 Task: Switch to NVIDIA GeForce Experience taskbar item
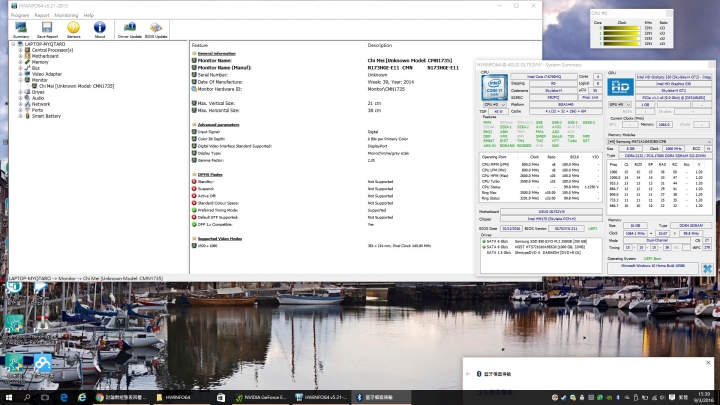[260, 397]
